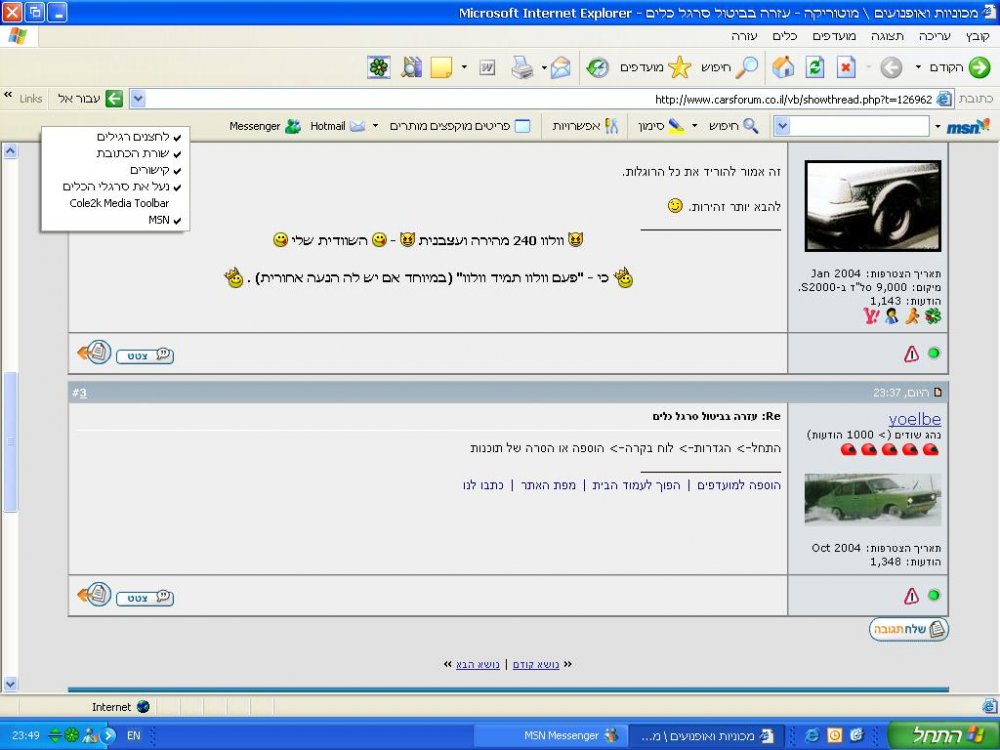
Task: Click the MSN highlight (סימון) marker icon
Action: coord(675,126)
